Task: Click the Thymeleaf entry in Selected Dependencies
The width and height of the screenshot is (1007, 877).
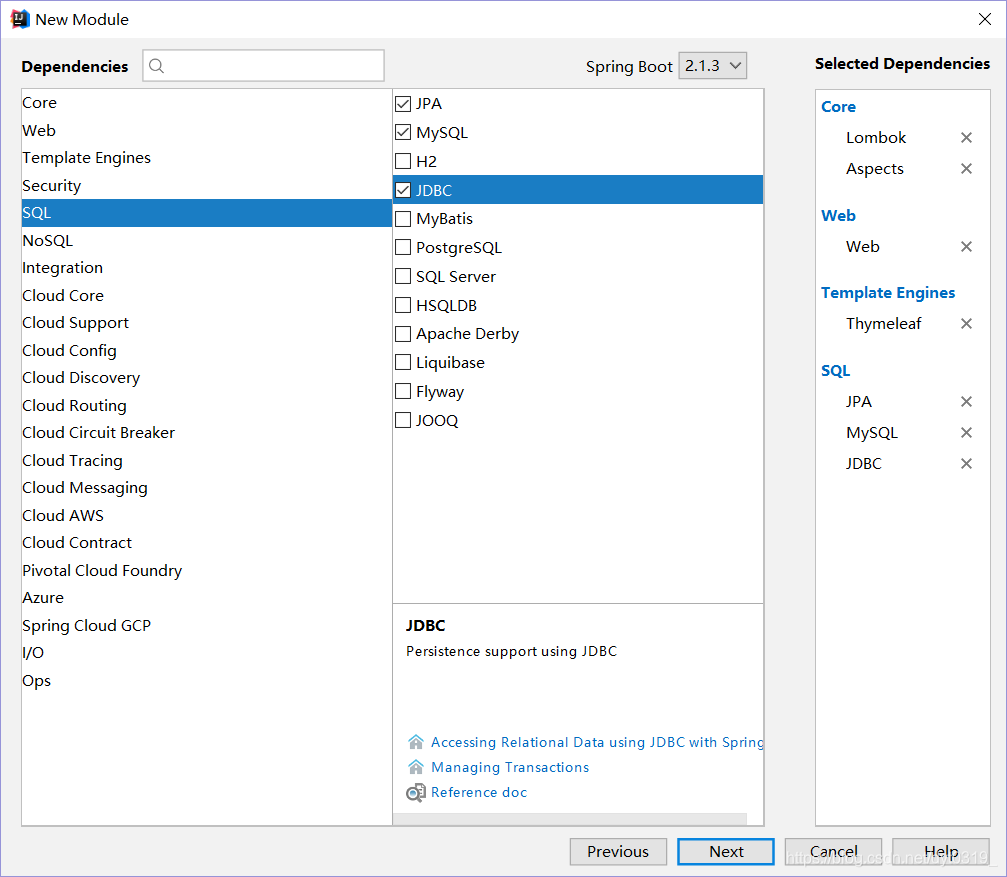Action: tap(883, 324)
